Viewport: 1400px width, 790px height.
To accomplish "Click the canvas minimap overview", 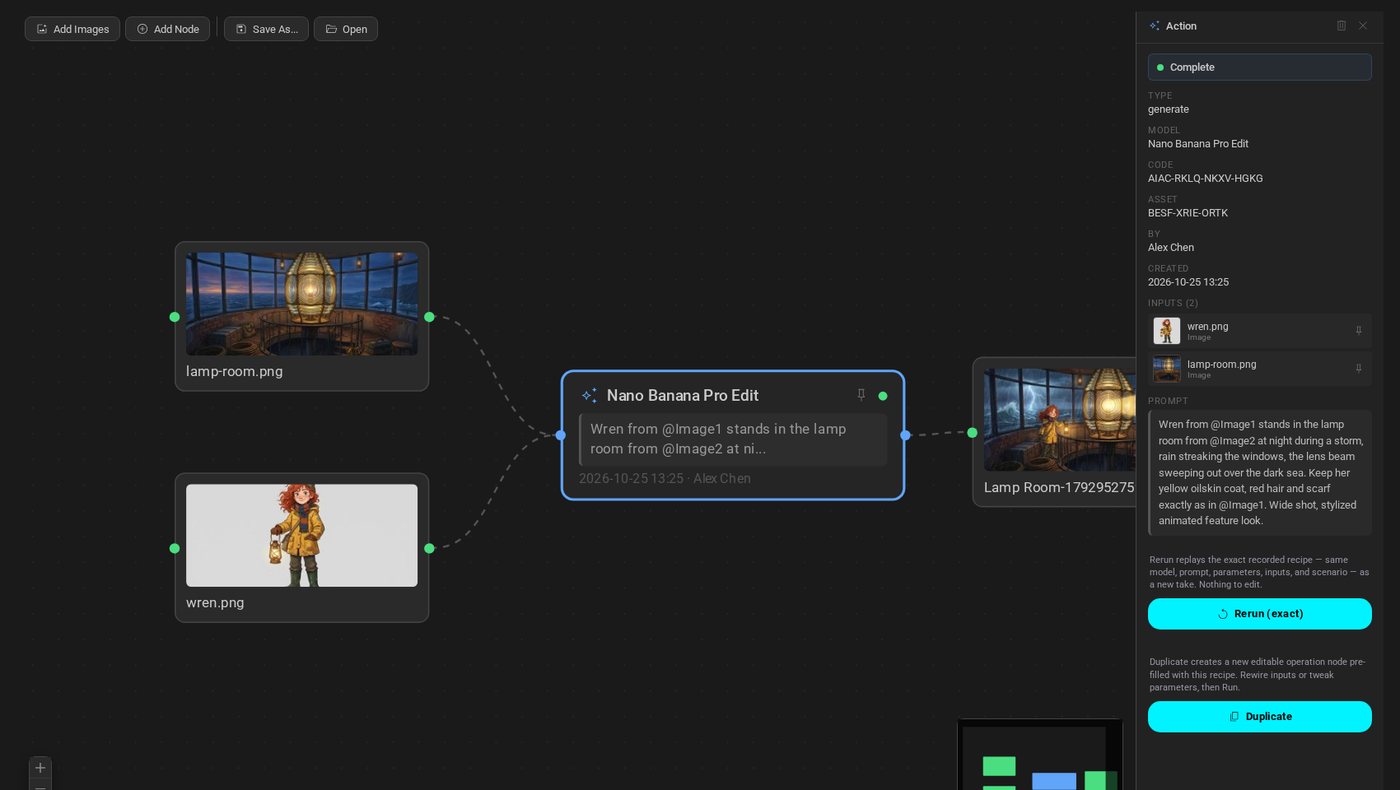I will pos(1040,755).
